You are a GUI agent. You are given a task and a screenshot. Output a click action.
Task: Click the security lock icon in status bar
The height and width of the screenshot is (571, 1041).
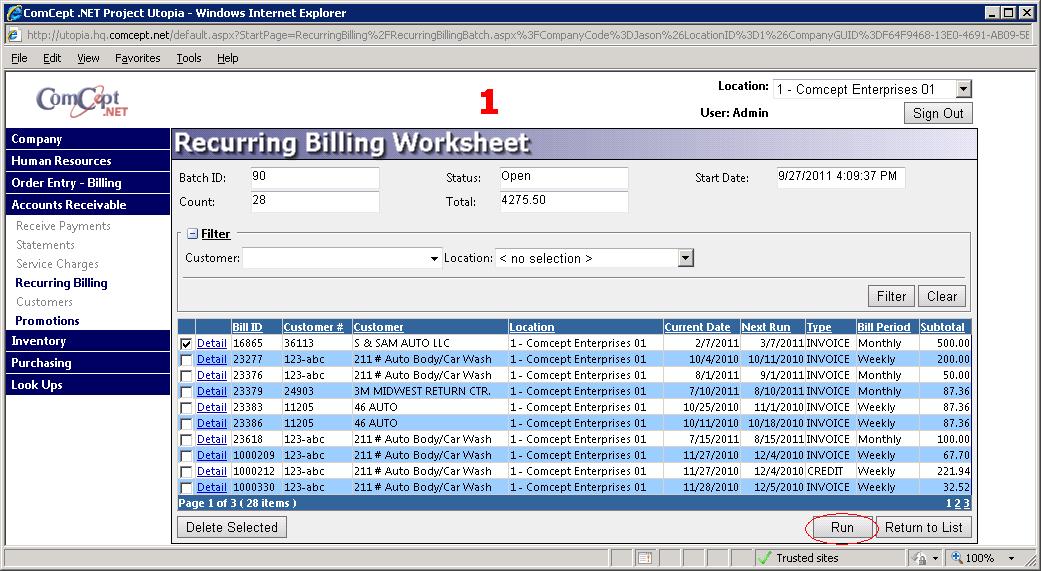point(919,558)
